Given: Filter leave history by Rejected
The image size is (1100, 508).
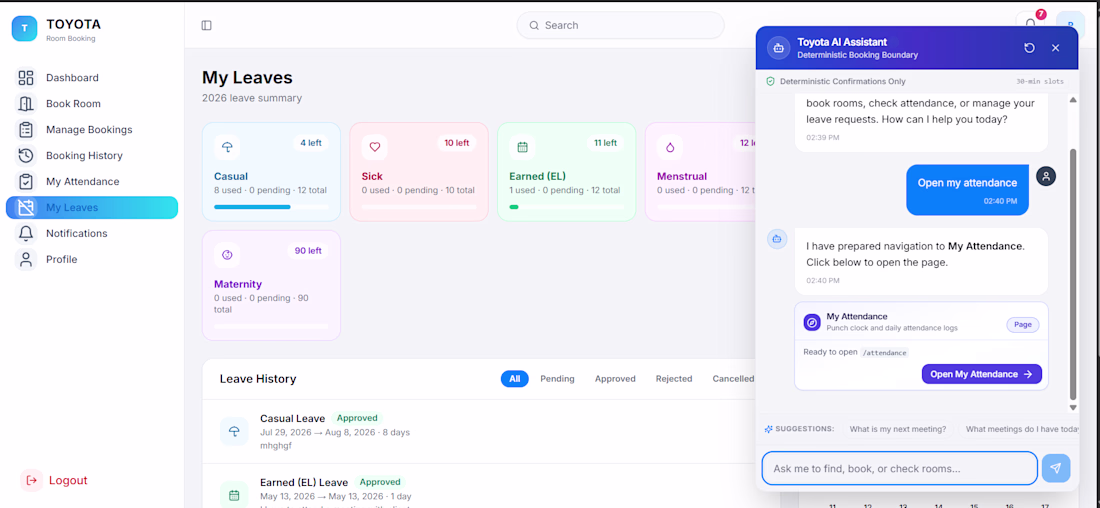Looking at the screenshot, I should click(x=674, y=379).
